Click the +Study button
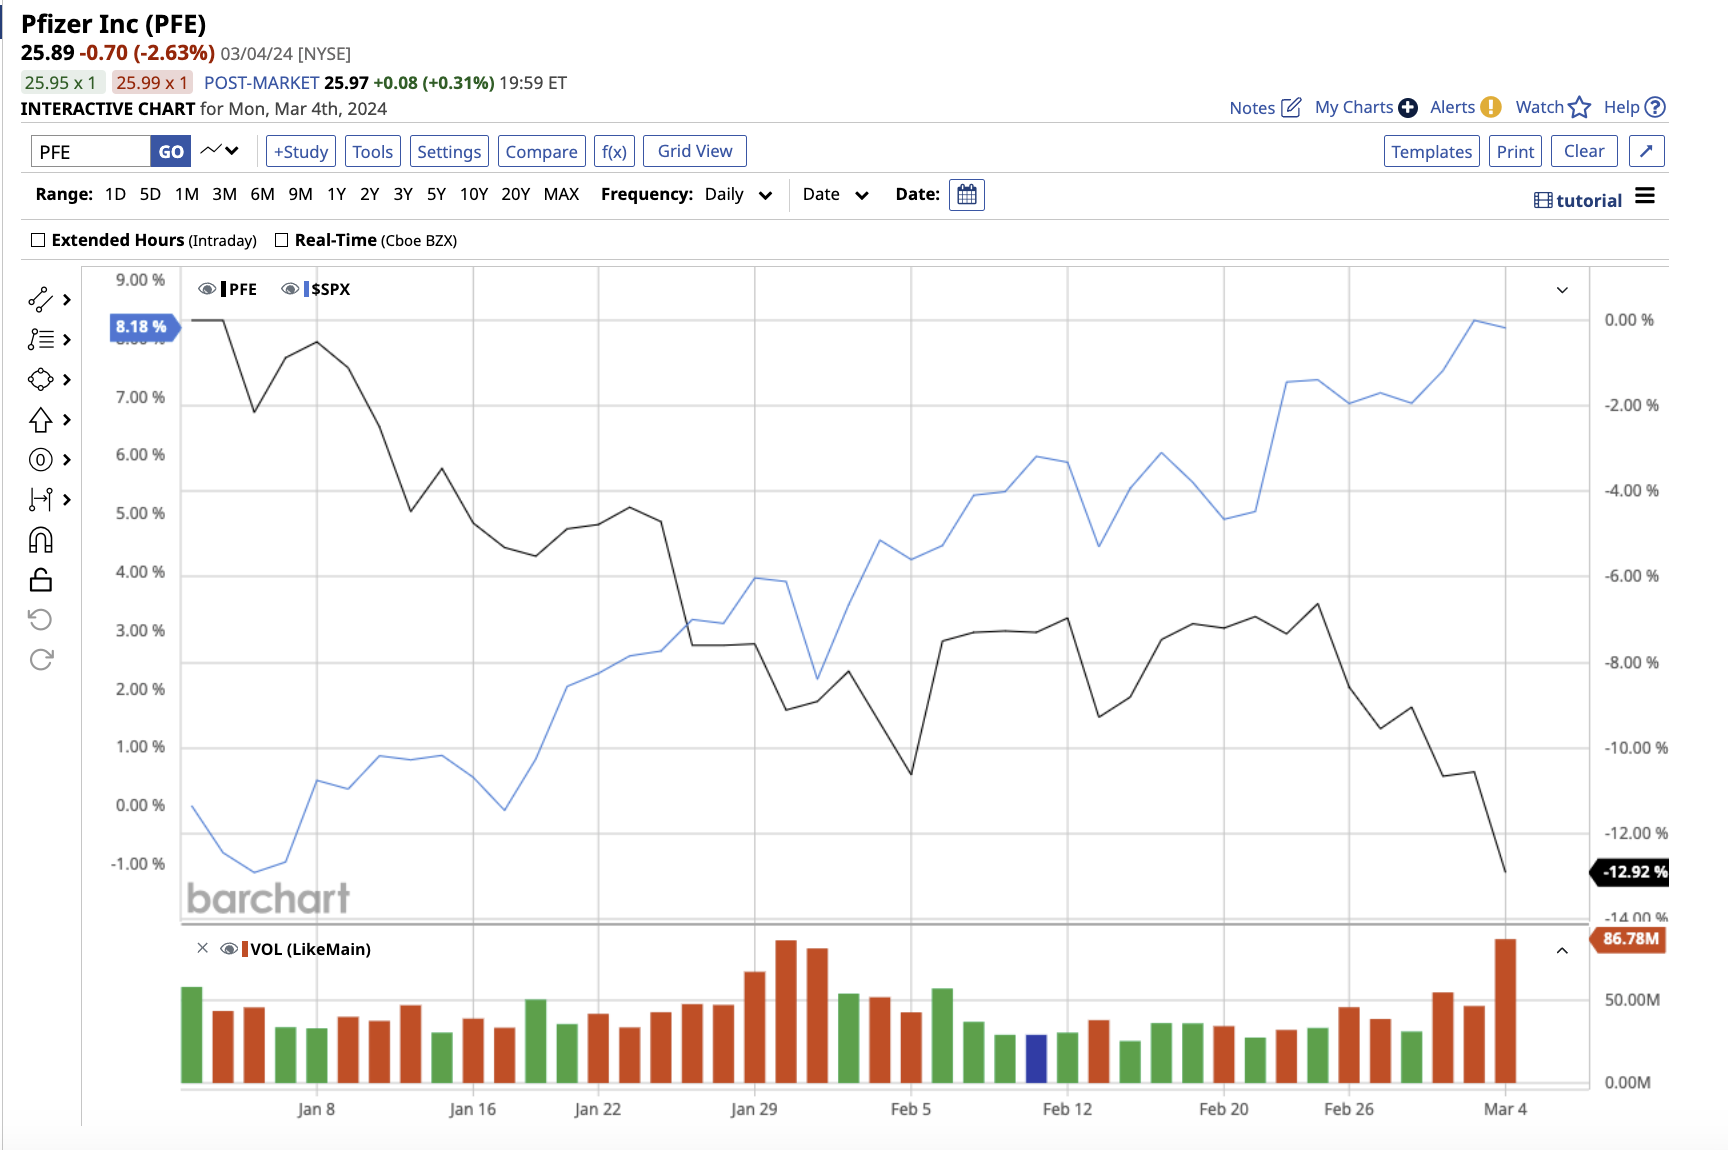Viewport: 1728px width, 1150px height. (x=301, y=151)
